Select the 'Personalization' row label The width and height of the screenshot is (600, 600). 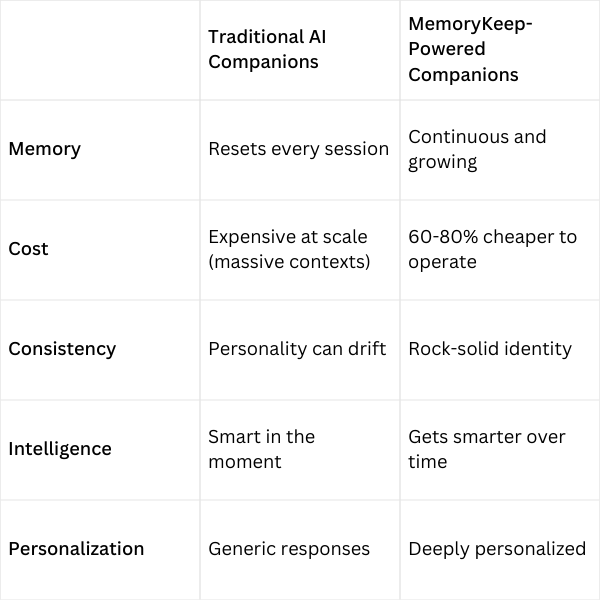tap(76, 549)
